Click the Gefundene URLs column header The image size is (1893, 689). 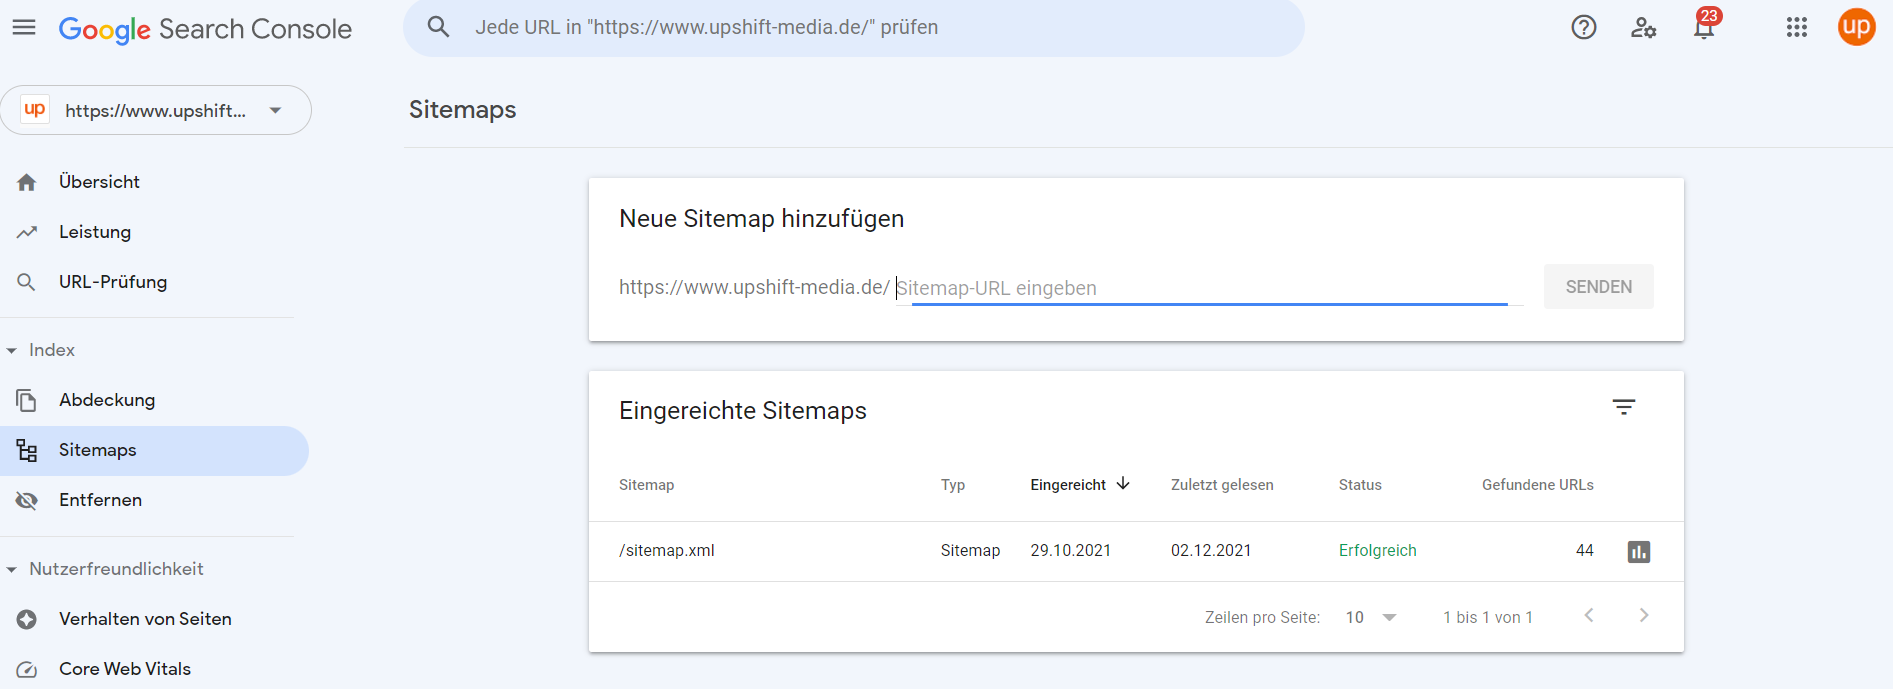click(1537, 485)
